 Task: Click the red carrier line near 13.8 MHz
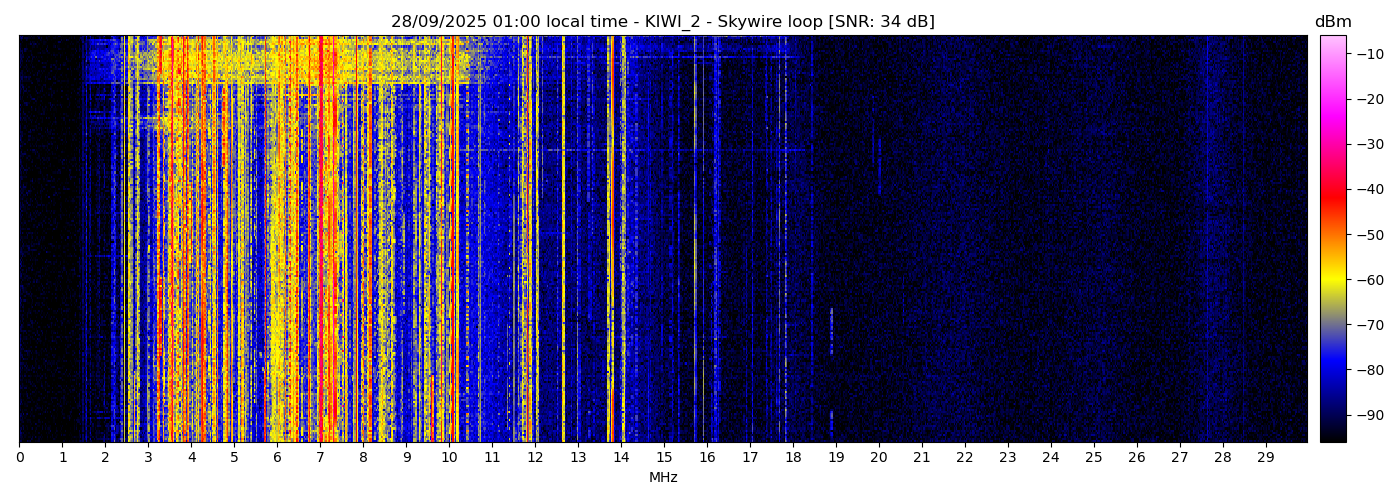pos(612,240)
